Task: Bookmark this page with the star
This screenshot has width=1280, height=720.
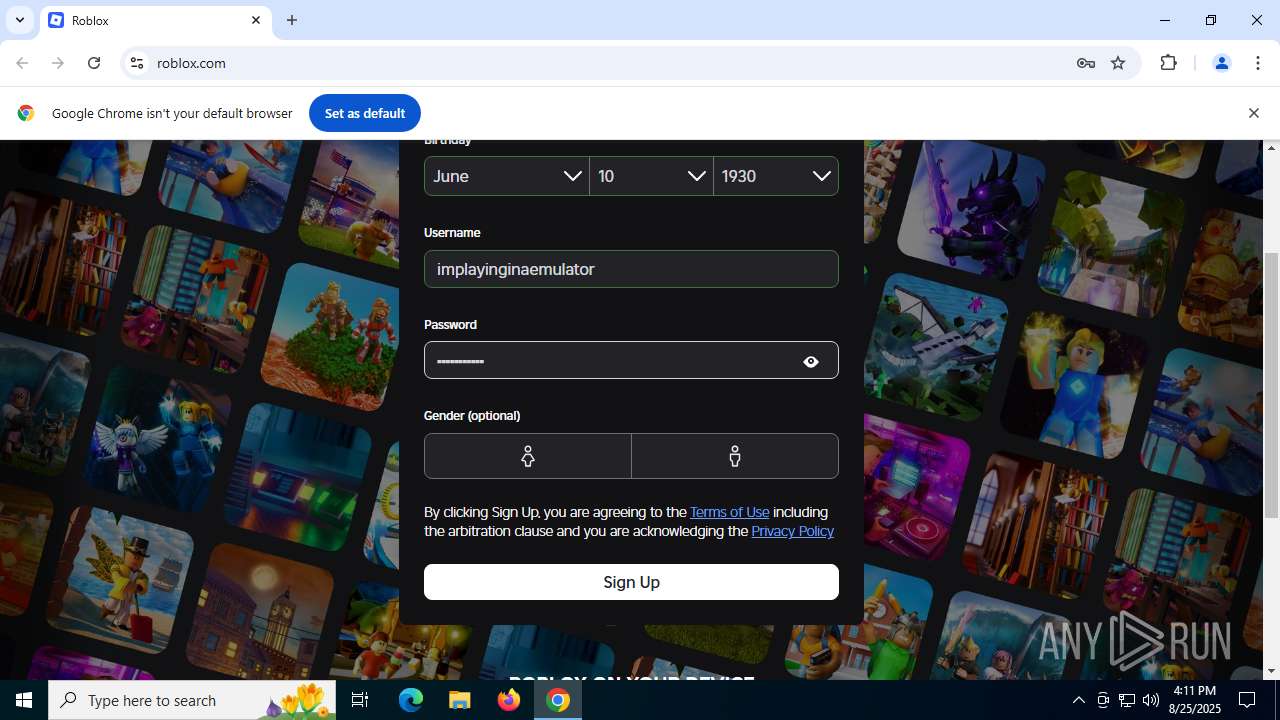Action: pyautogui.click(x=1118, y=63)
